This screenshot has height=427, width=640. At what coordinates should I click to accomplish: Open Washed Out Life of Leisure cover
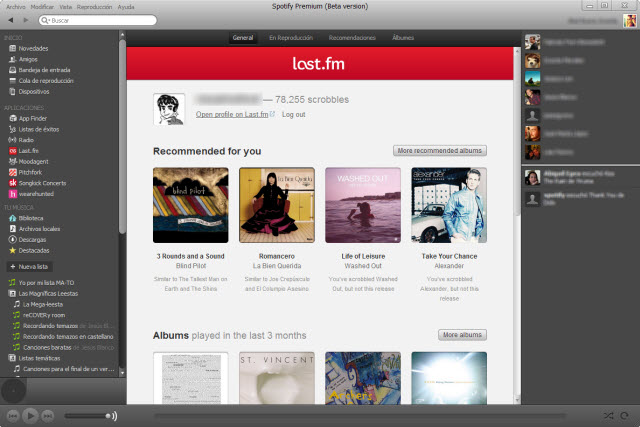click(363, 205)
